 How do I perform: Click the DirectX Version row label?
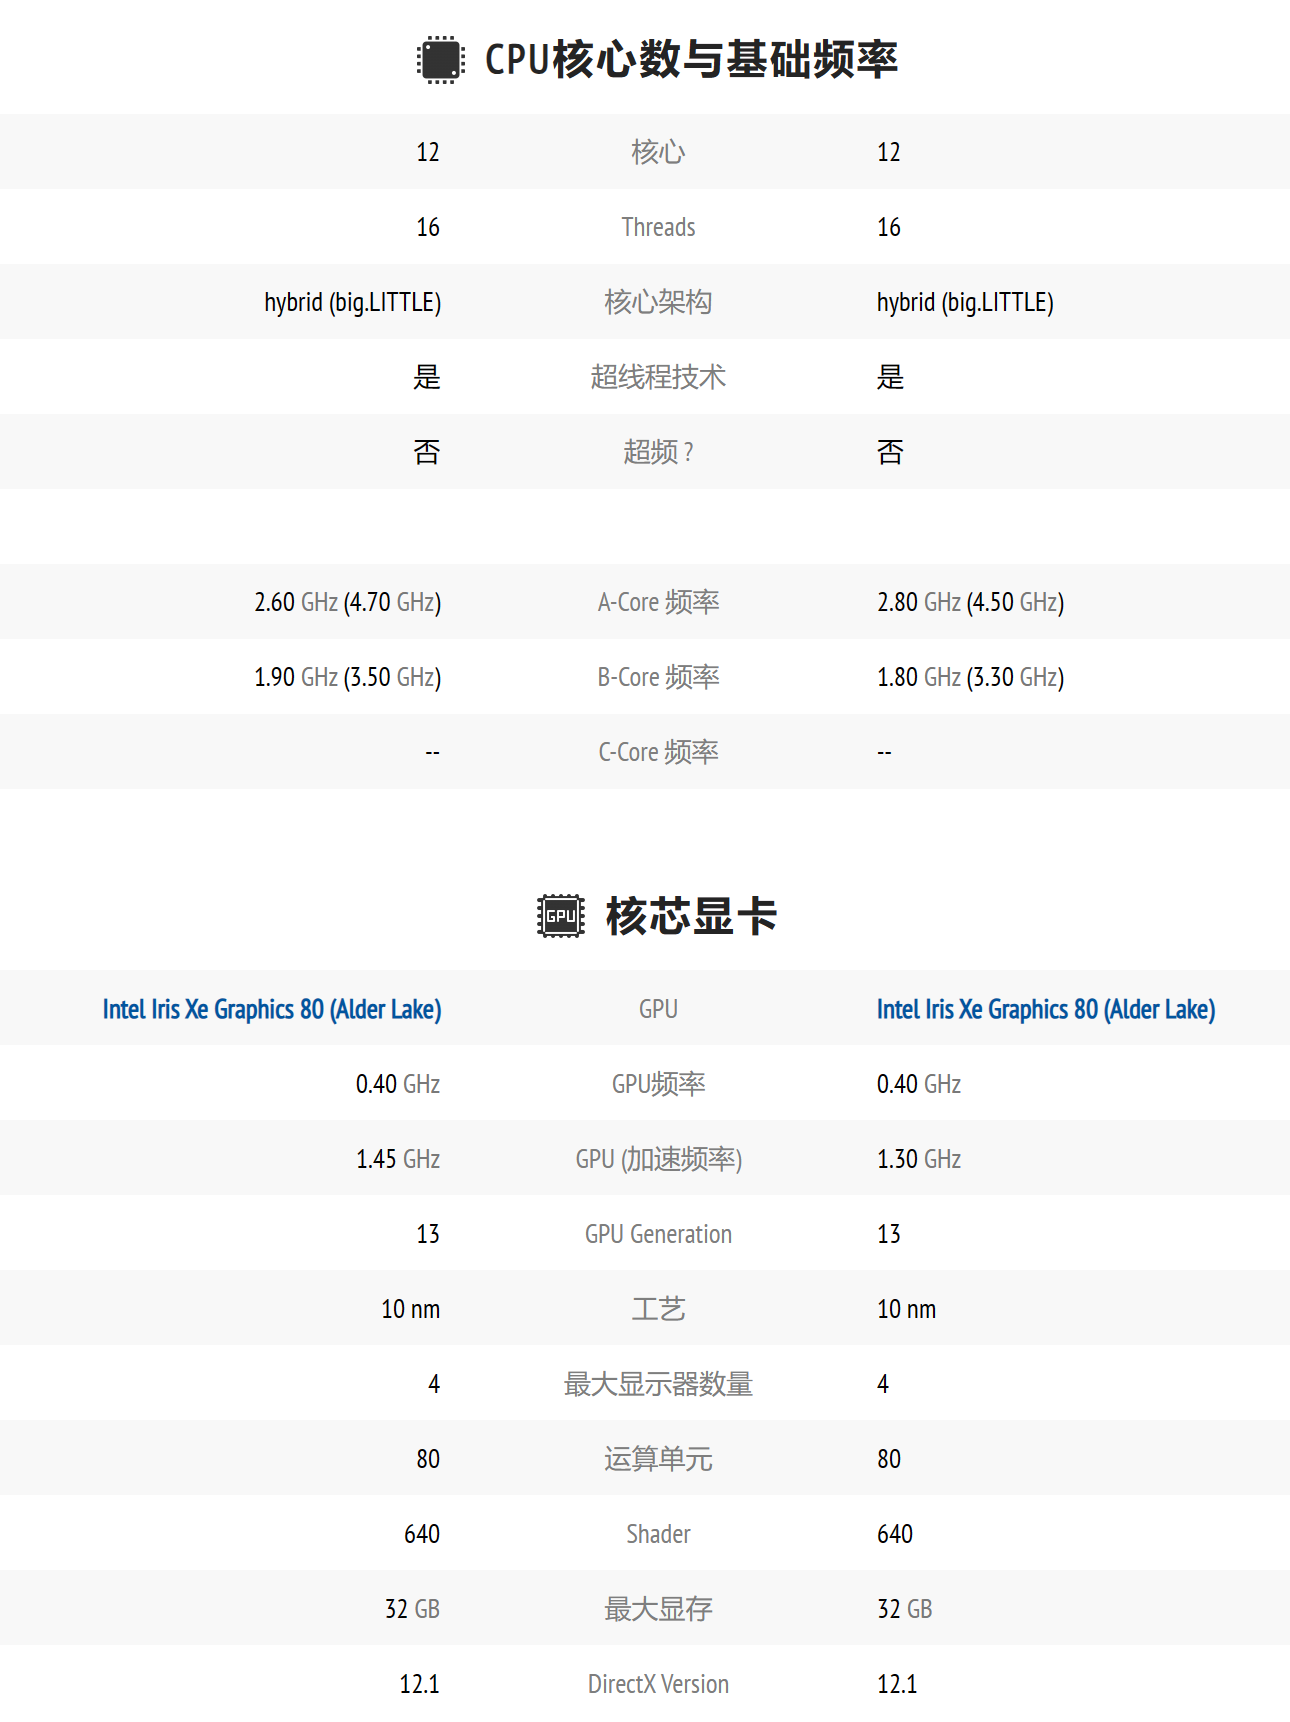[x=658, y=1684]
